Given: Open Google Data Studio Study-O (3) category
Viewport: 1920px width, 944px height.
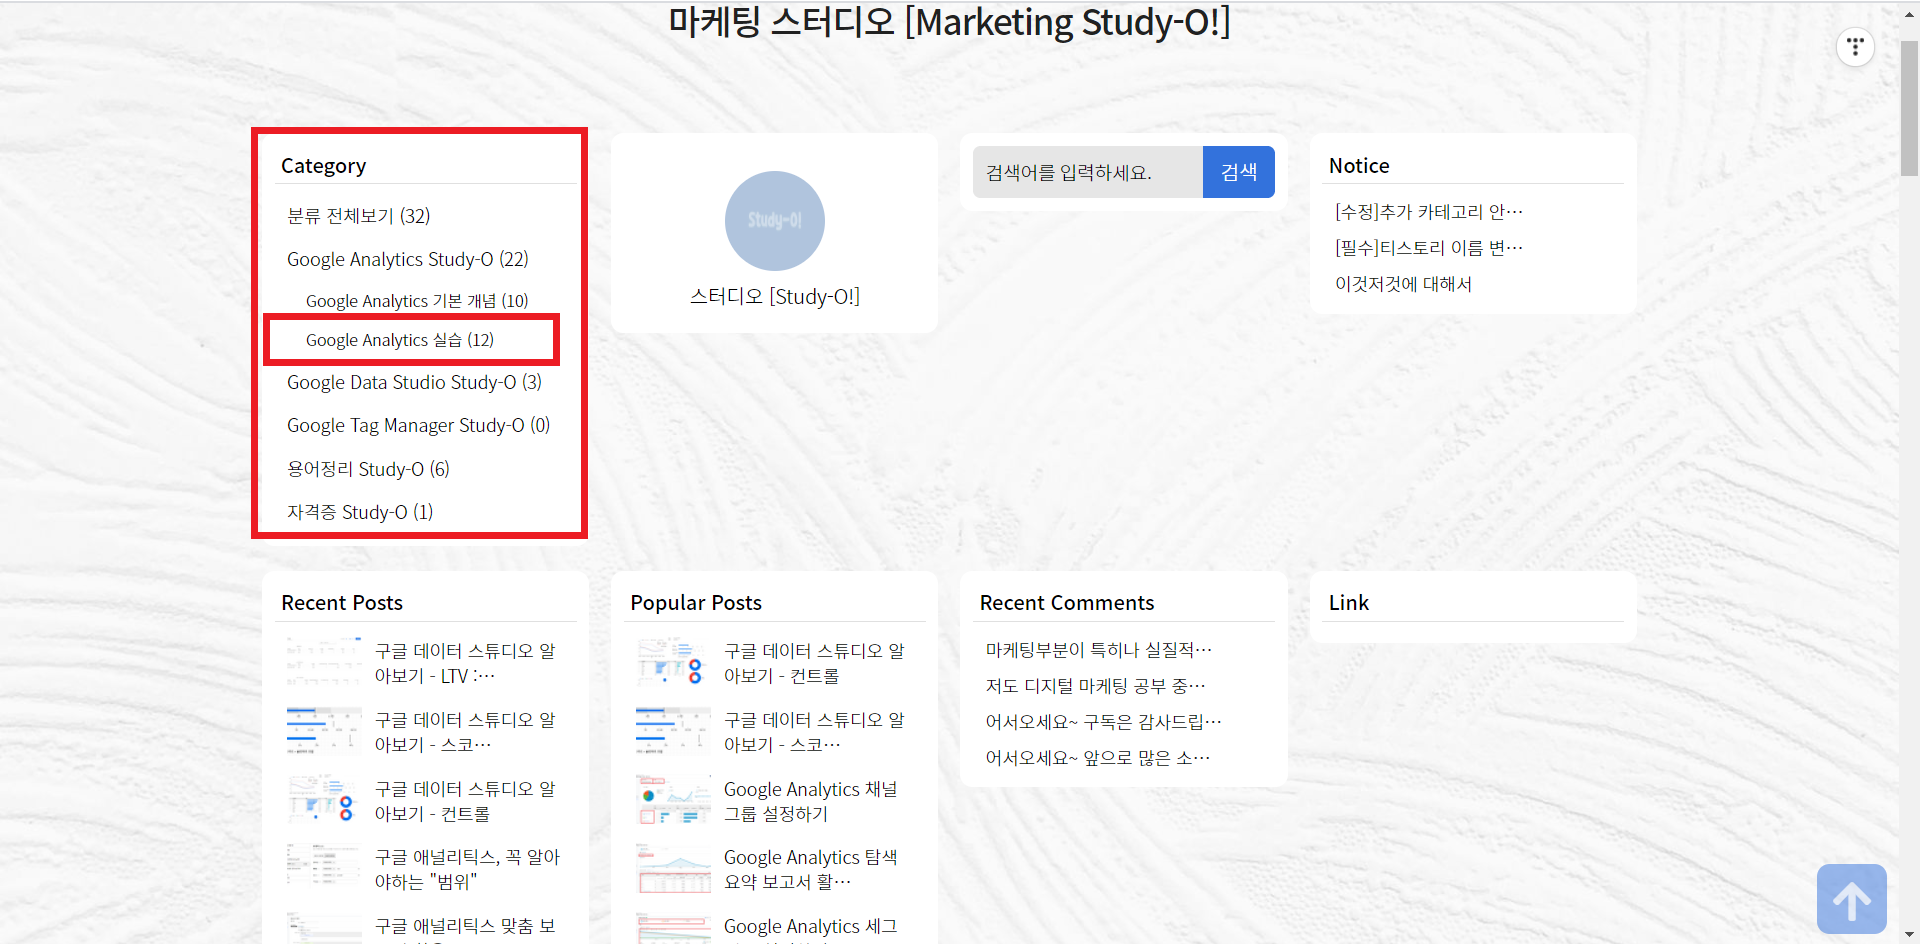Looking at the screenshot, I should click(414, 382).
